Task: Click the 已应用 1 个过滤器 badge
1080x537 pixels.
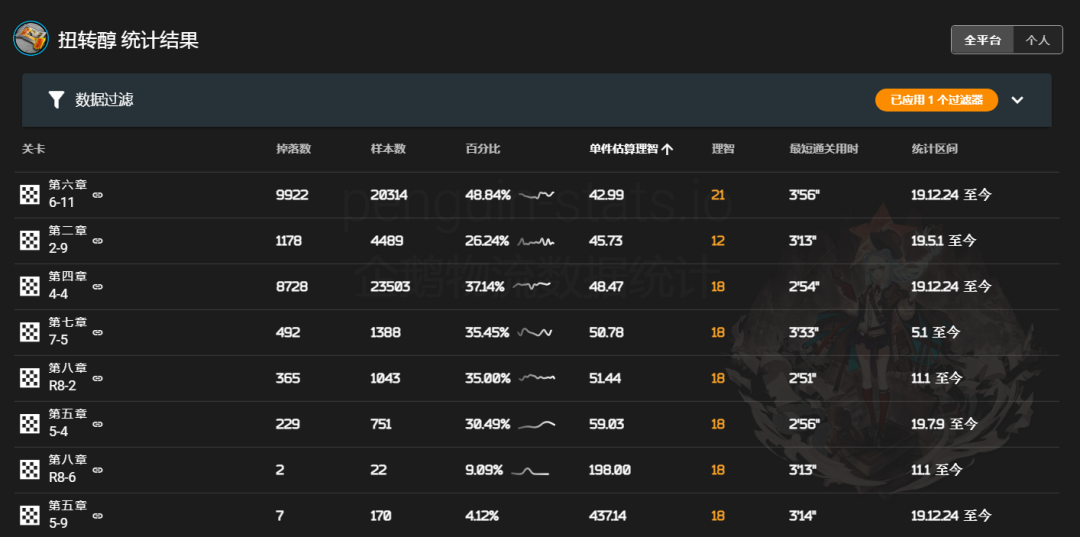Action: [936, 100]
